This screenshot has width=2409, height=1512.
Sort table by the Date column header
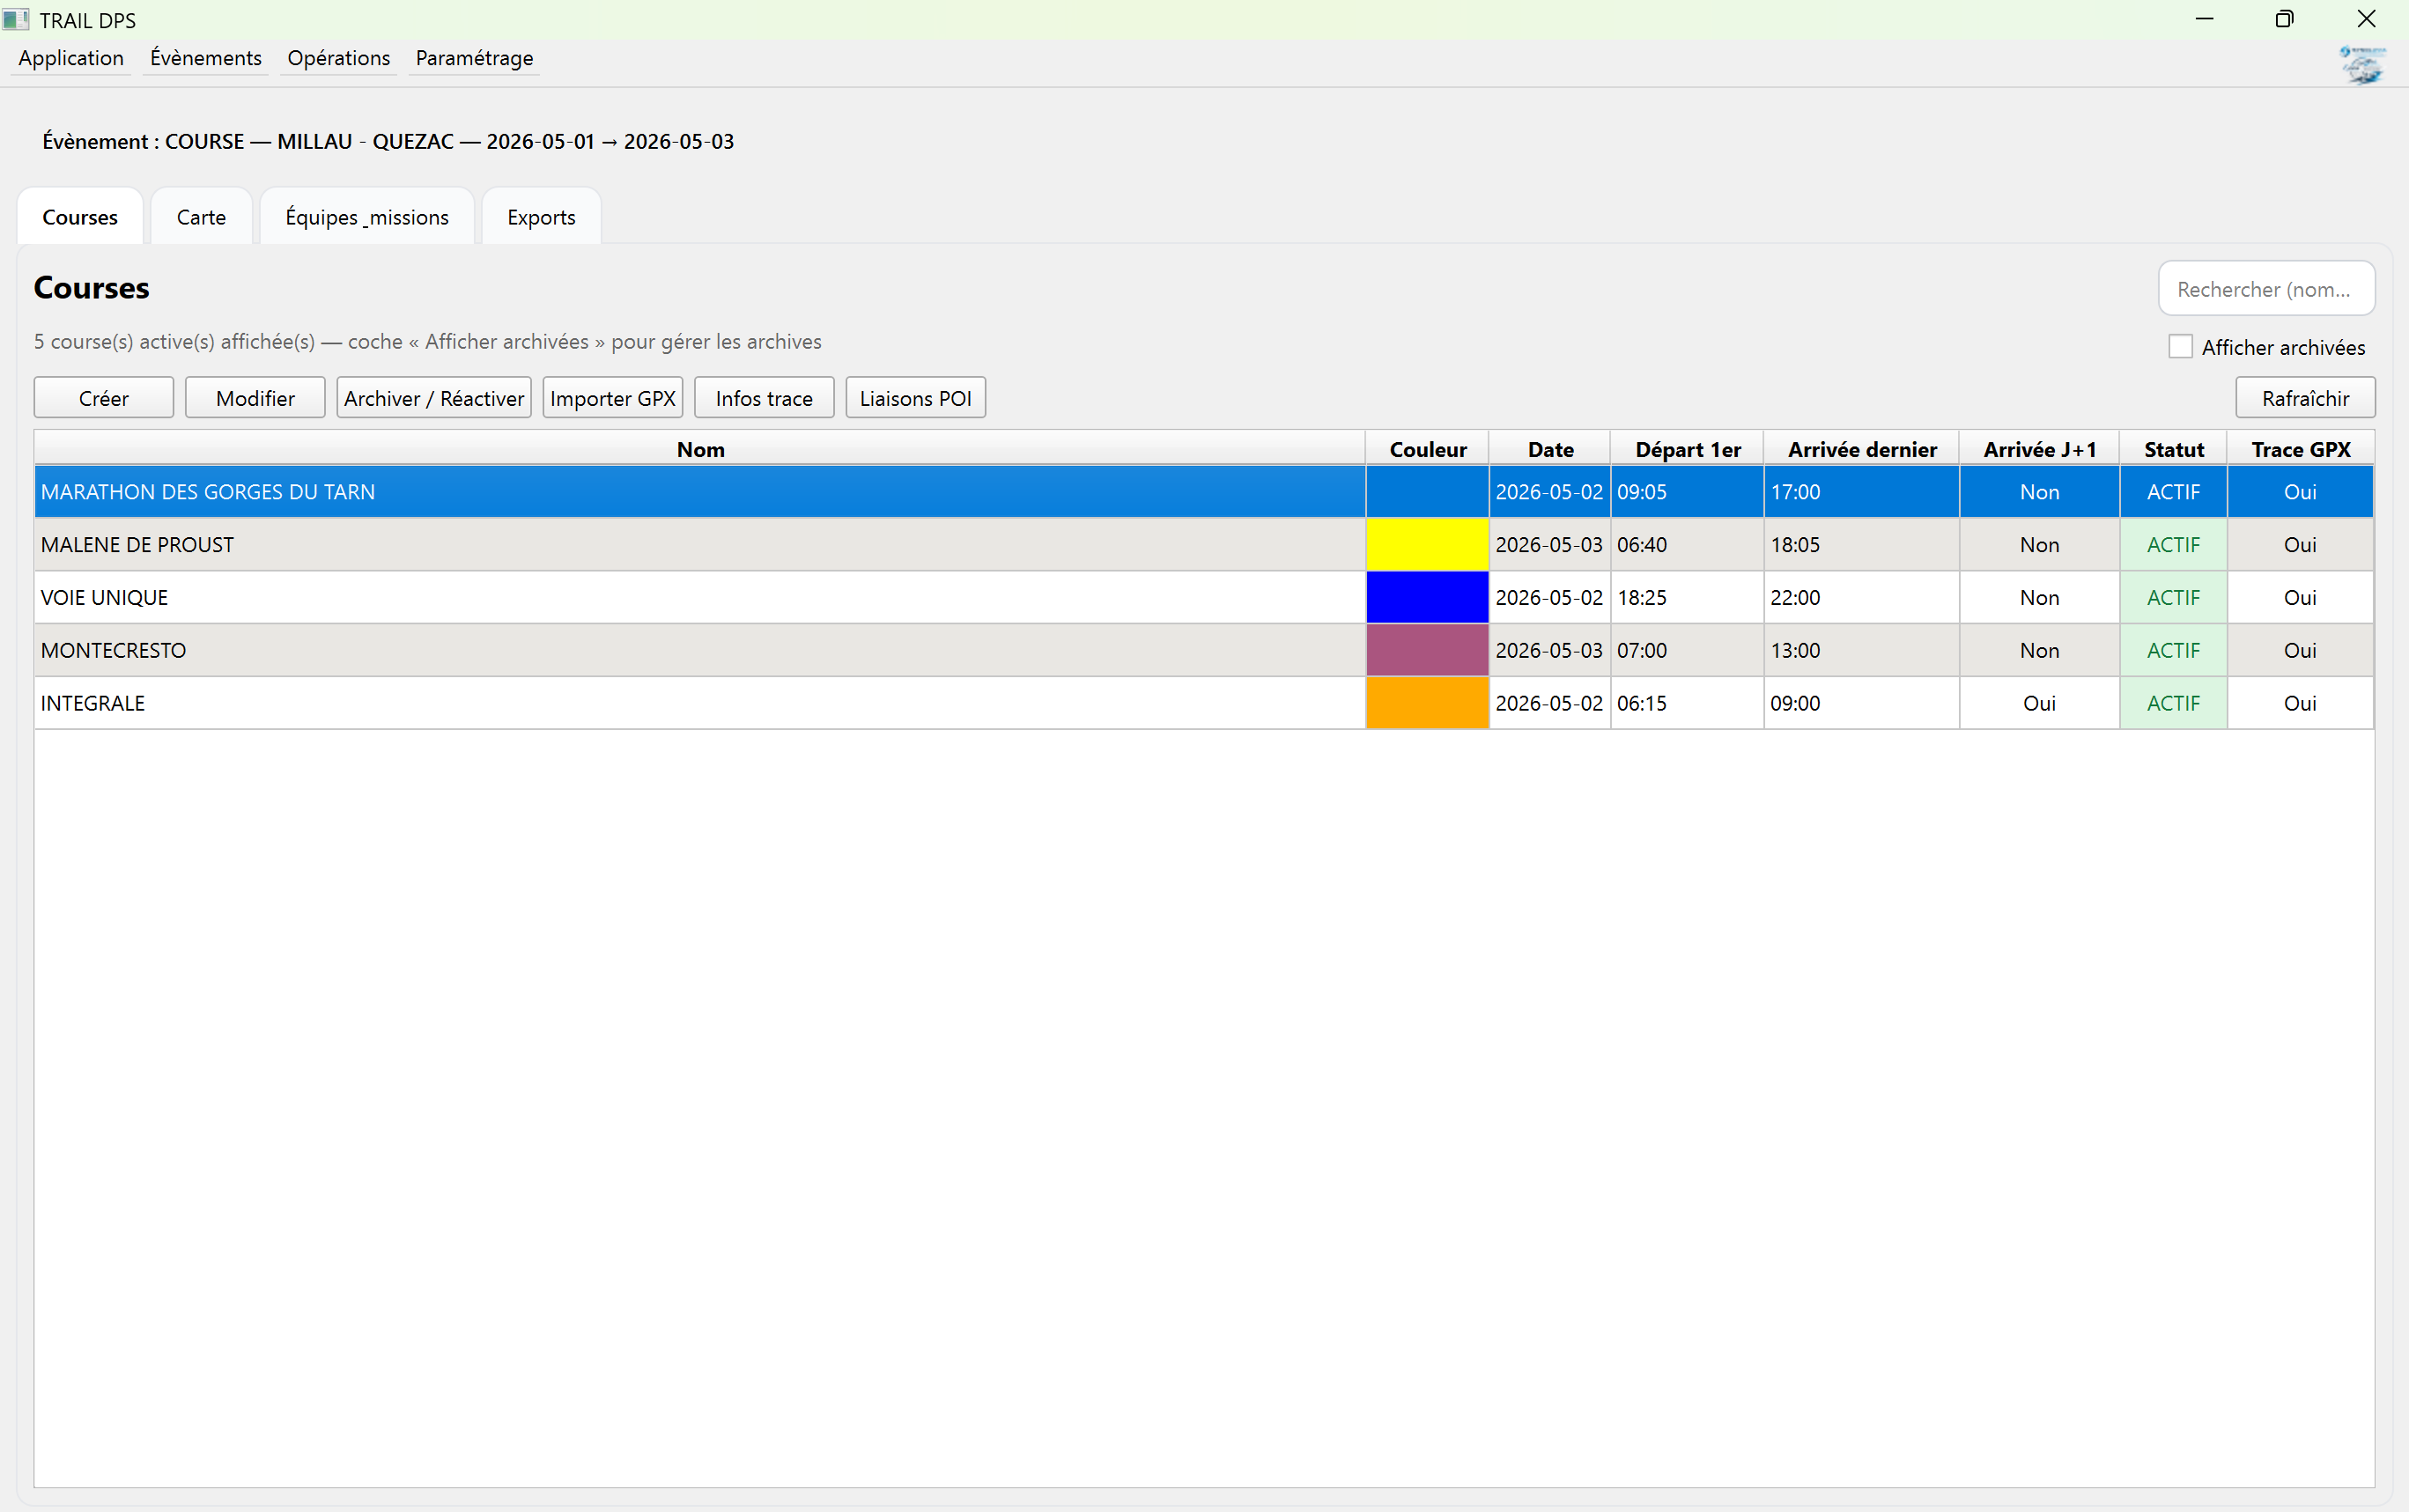pos(1550,450)
